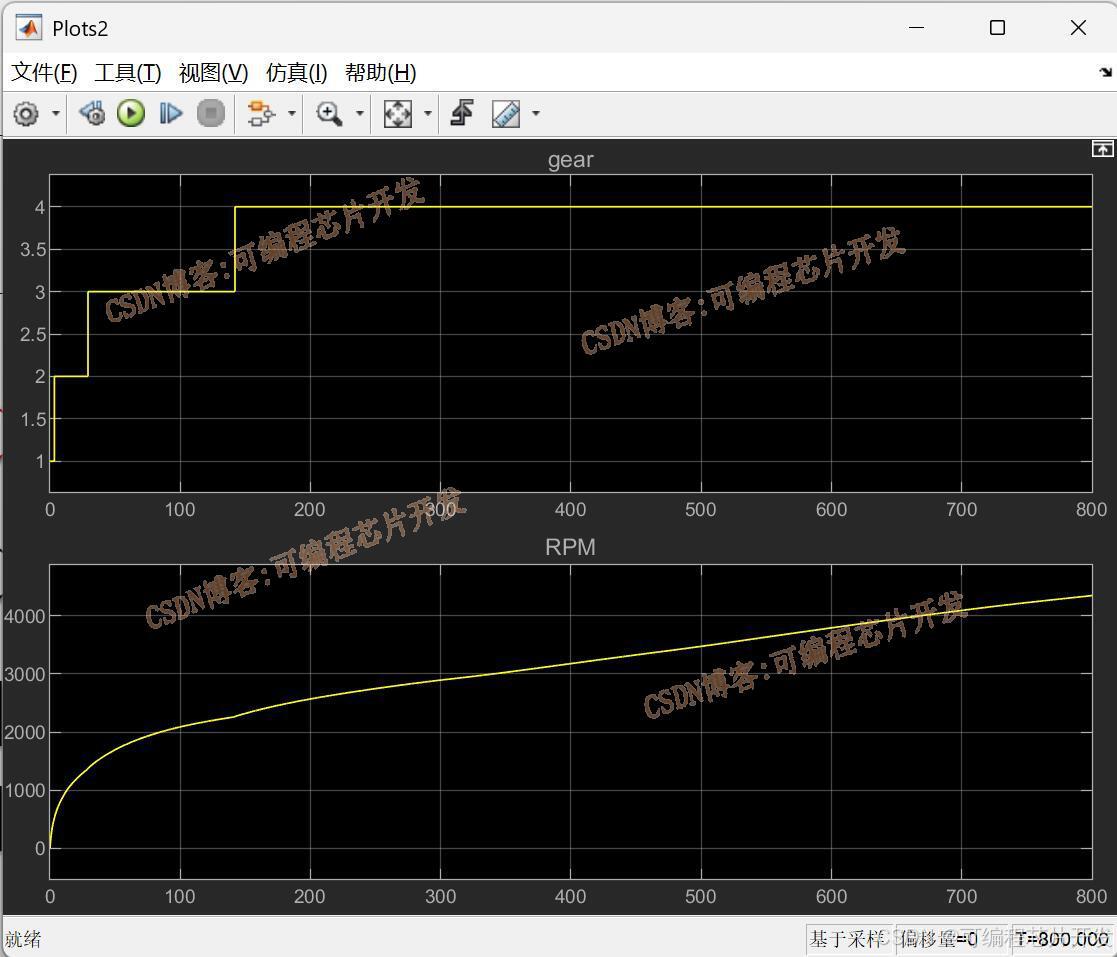Maximize the gear axes using corner icon
1117x957 pixels.
pyautogui.click(x=1102, y=148)
